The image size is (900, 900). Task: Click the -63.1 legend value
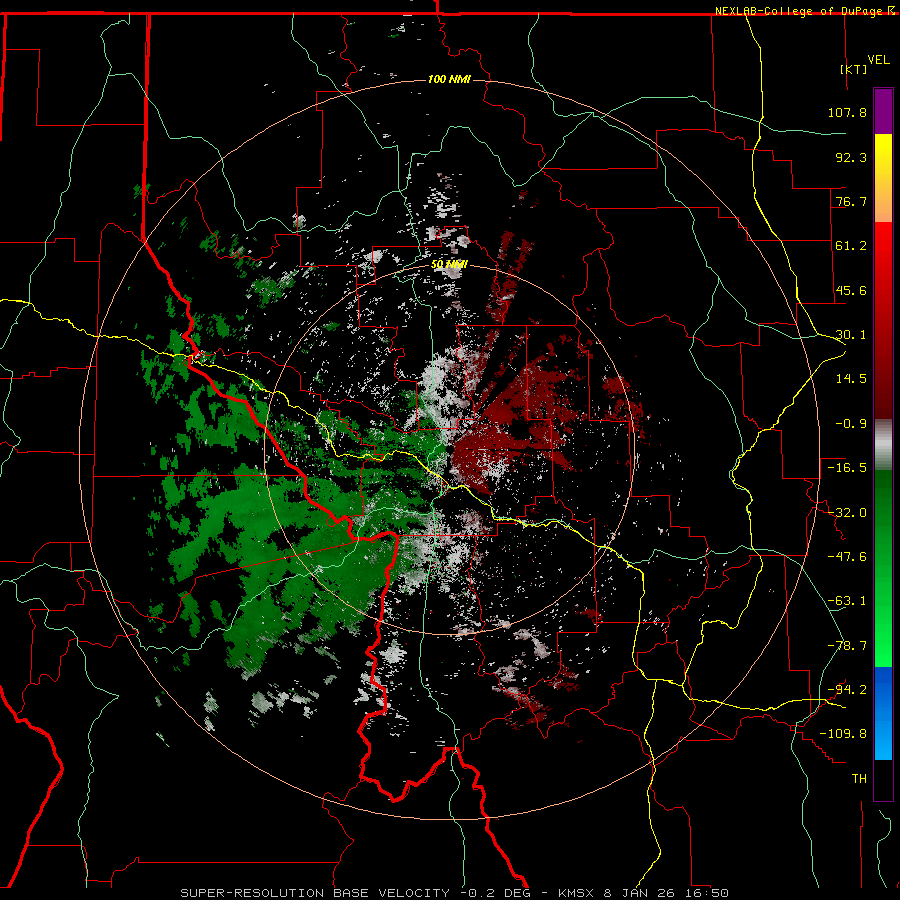847,601
